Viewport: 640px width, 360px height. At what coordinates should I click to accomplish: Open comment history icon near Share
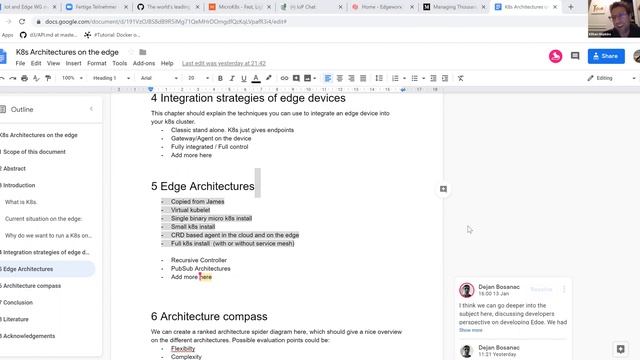coord(575,56)
